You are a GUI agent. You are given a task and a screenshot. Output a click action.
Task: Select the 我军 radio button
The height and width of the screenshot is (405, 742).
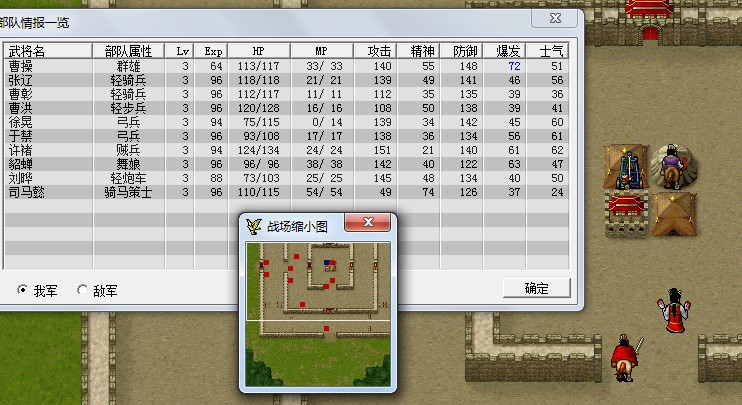pyautogui.click(x=22, y=290)
